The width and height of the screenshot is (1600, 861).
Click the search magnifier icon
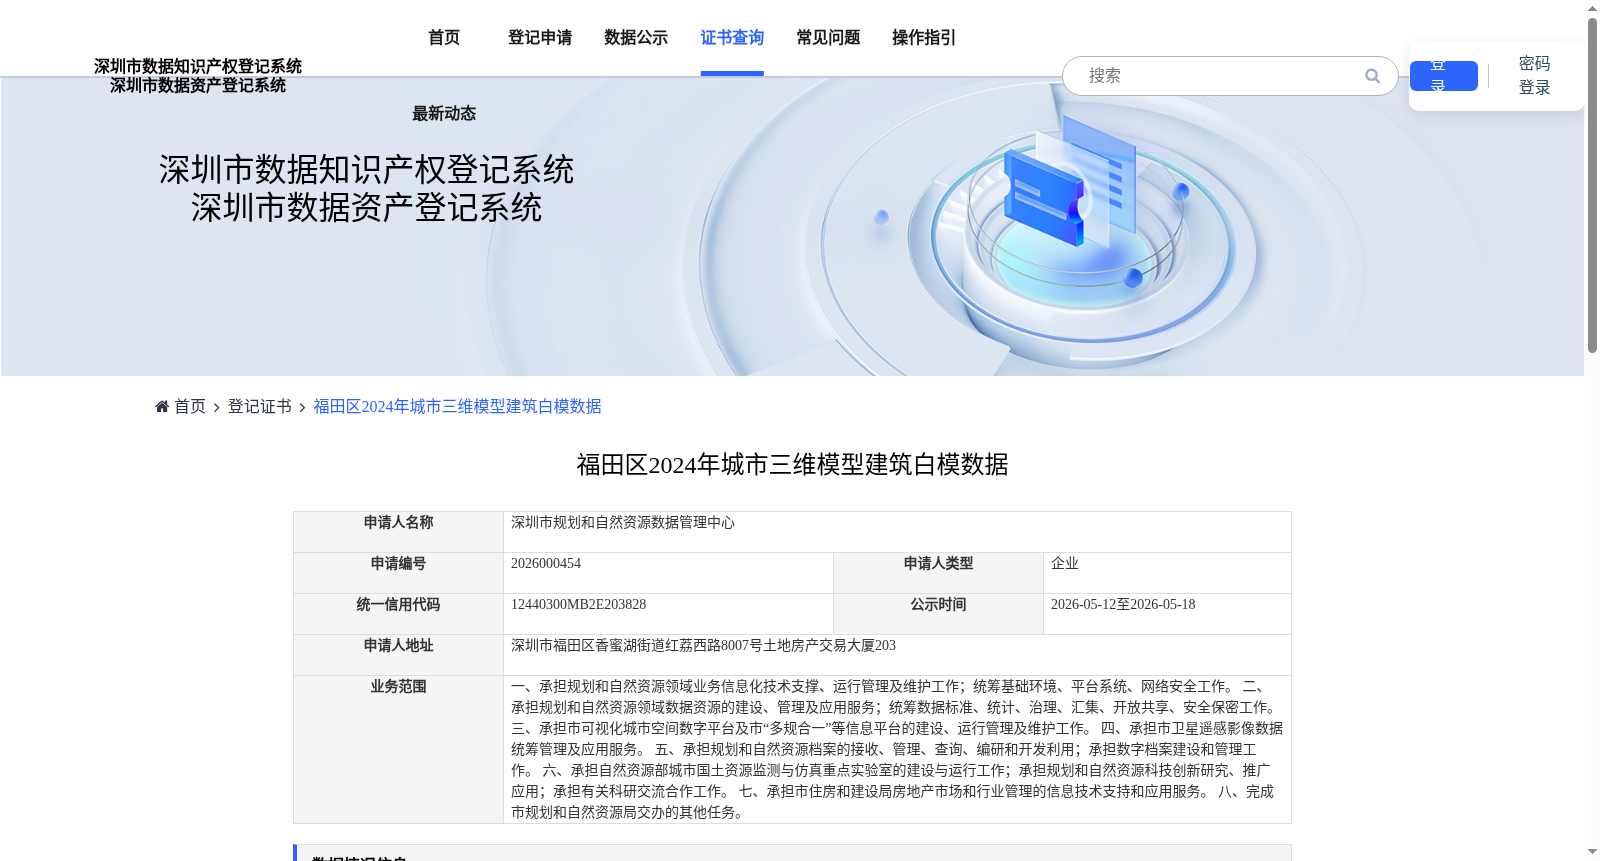1372,76
